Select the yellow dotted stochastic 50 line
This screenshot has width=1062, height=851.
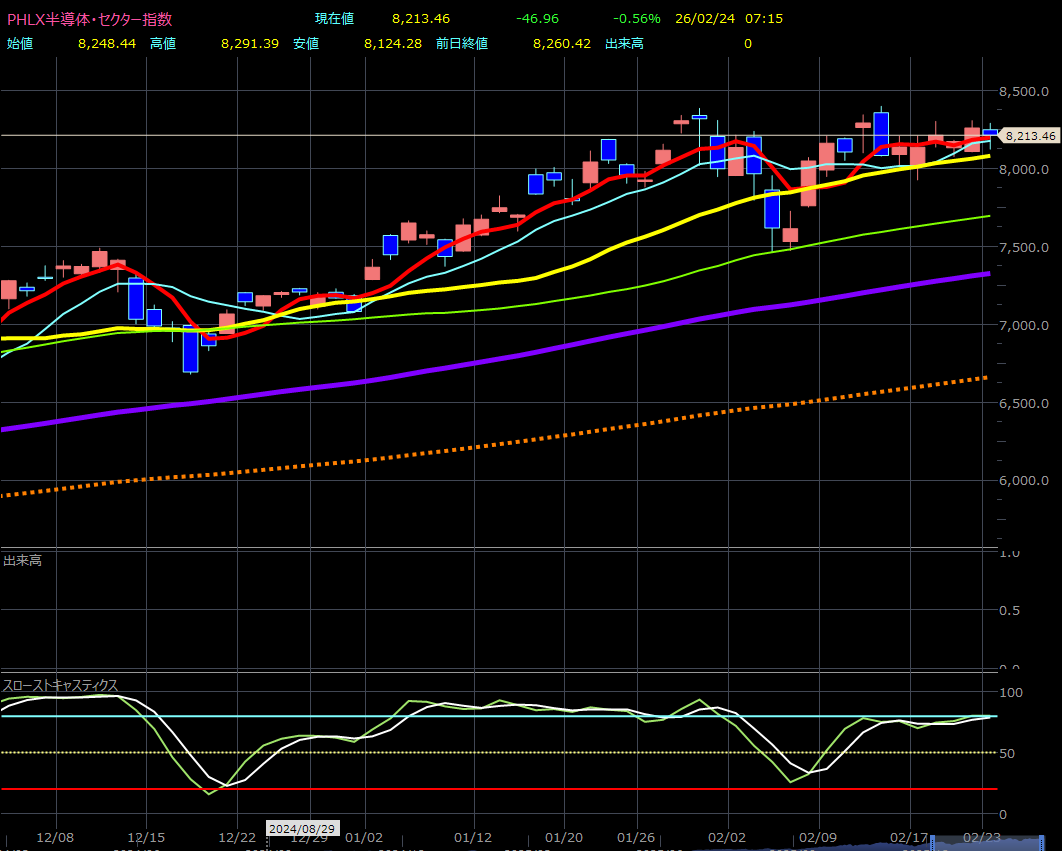(500, 752)
